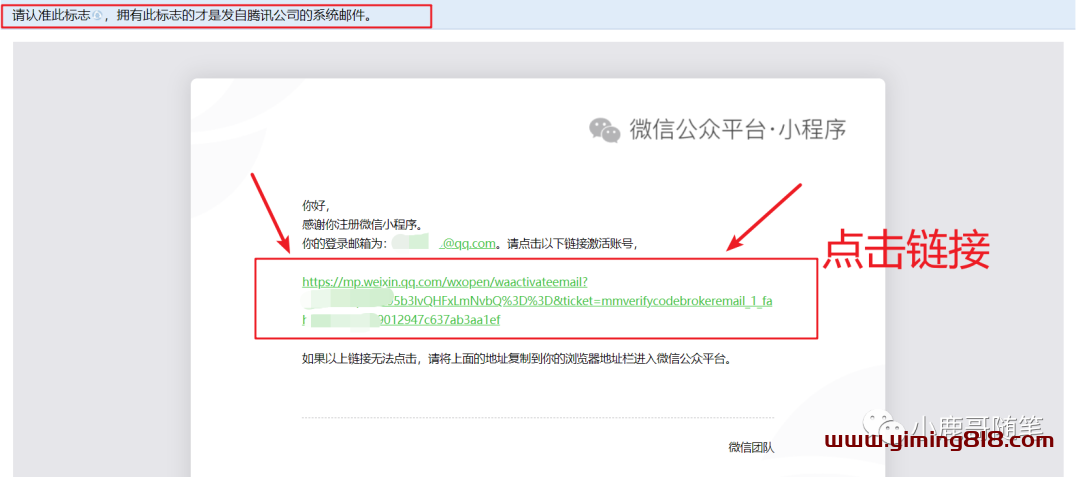Open the mp.weixin.qq.com activation link

pos(451,283)
